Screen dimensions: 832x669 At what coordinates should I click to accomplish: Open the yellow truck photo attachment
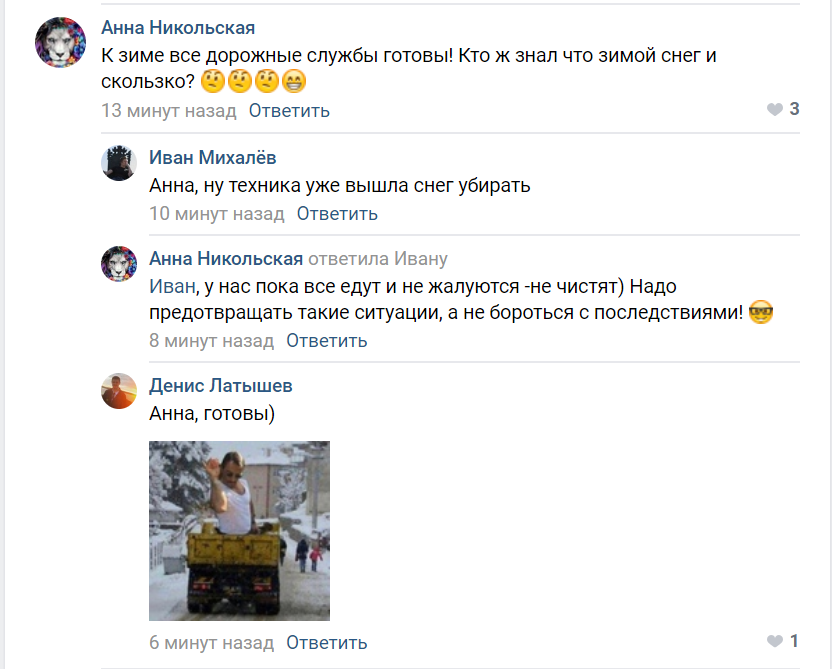coord(239,531)
